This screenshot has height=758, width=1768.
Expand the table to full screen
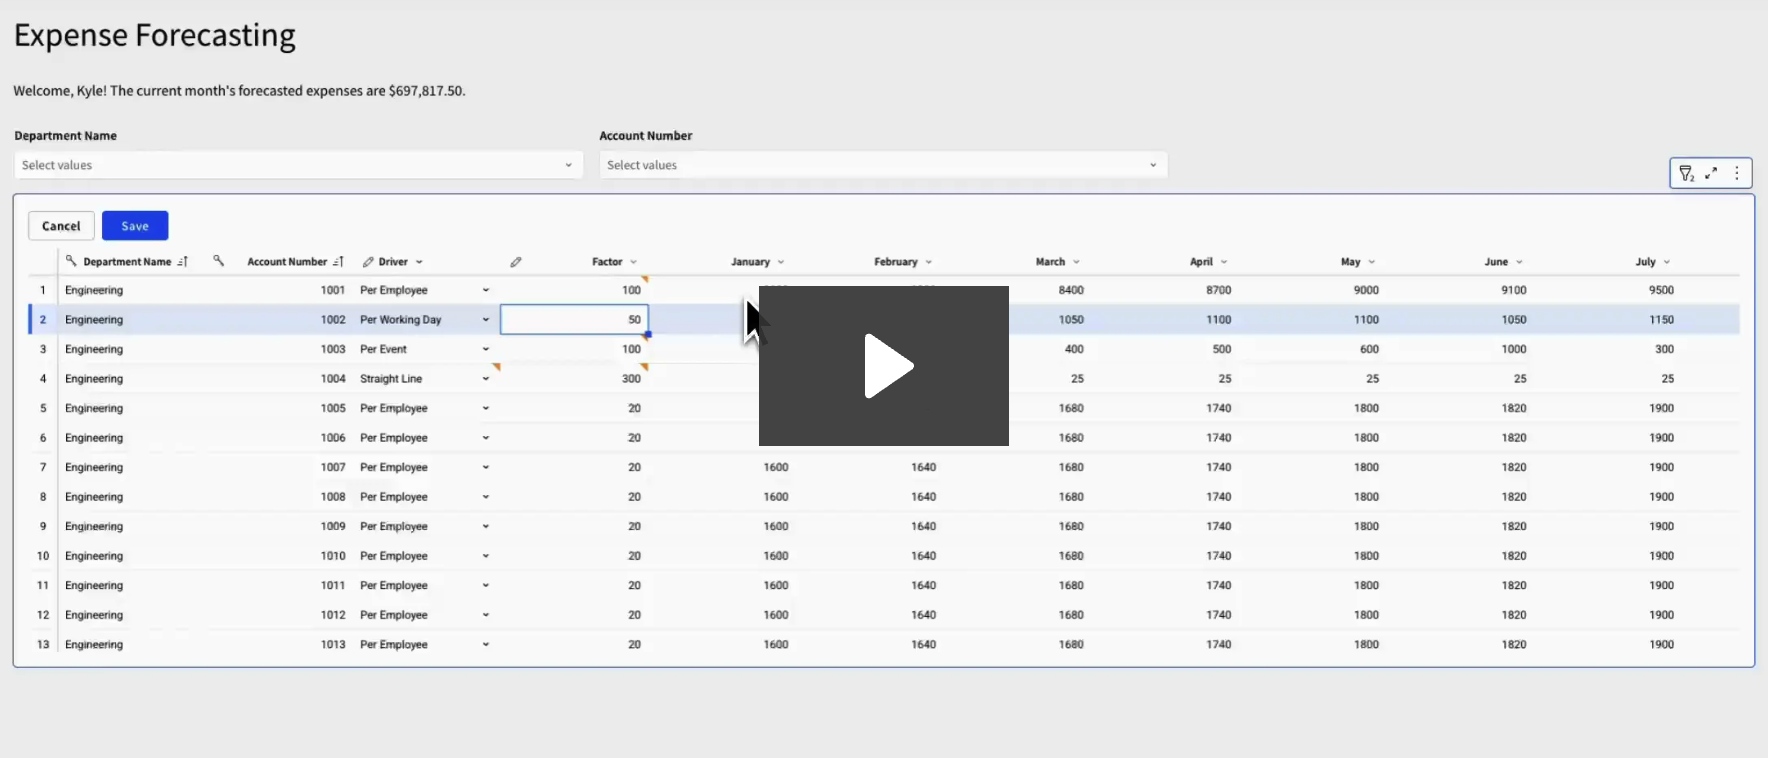[1711, 173]
